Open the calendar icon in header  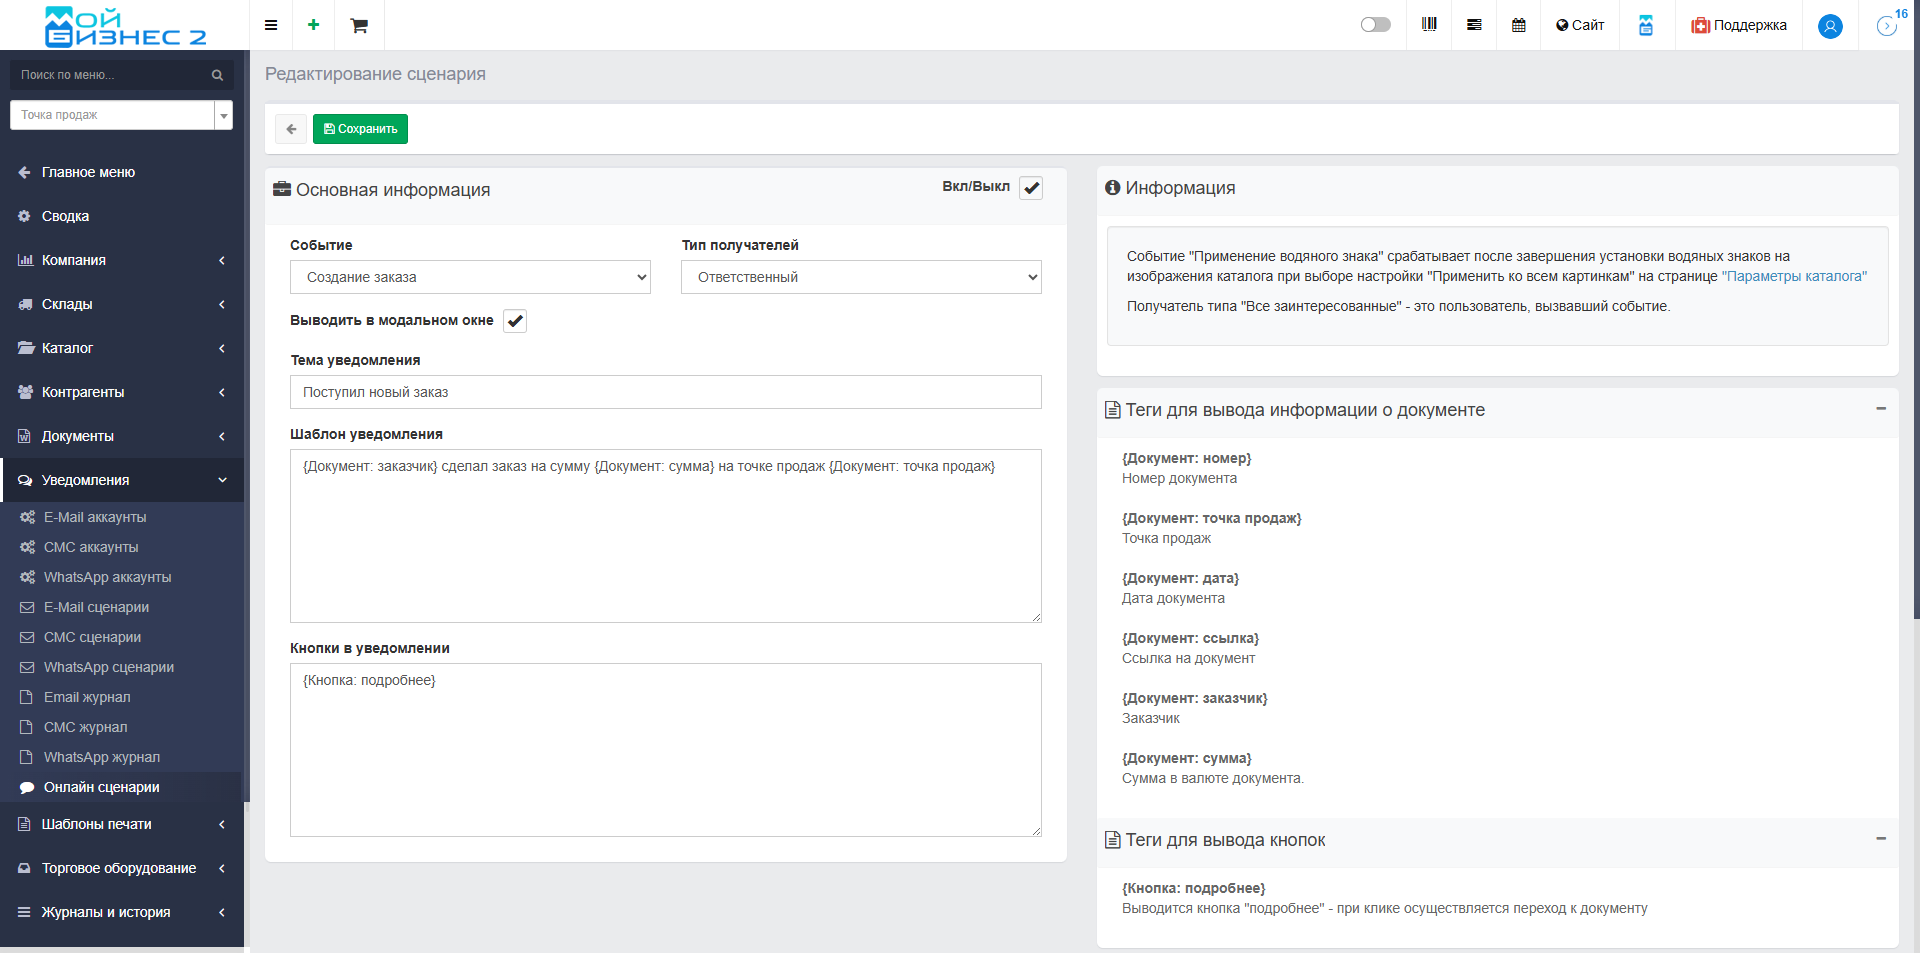point(1519,25)
